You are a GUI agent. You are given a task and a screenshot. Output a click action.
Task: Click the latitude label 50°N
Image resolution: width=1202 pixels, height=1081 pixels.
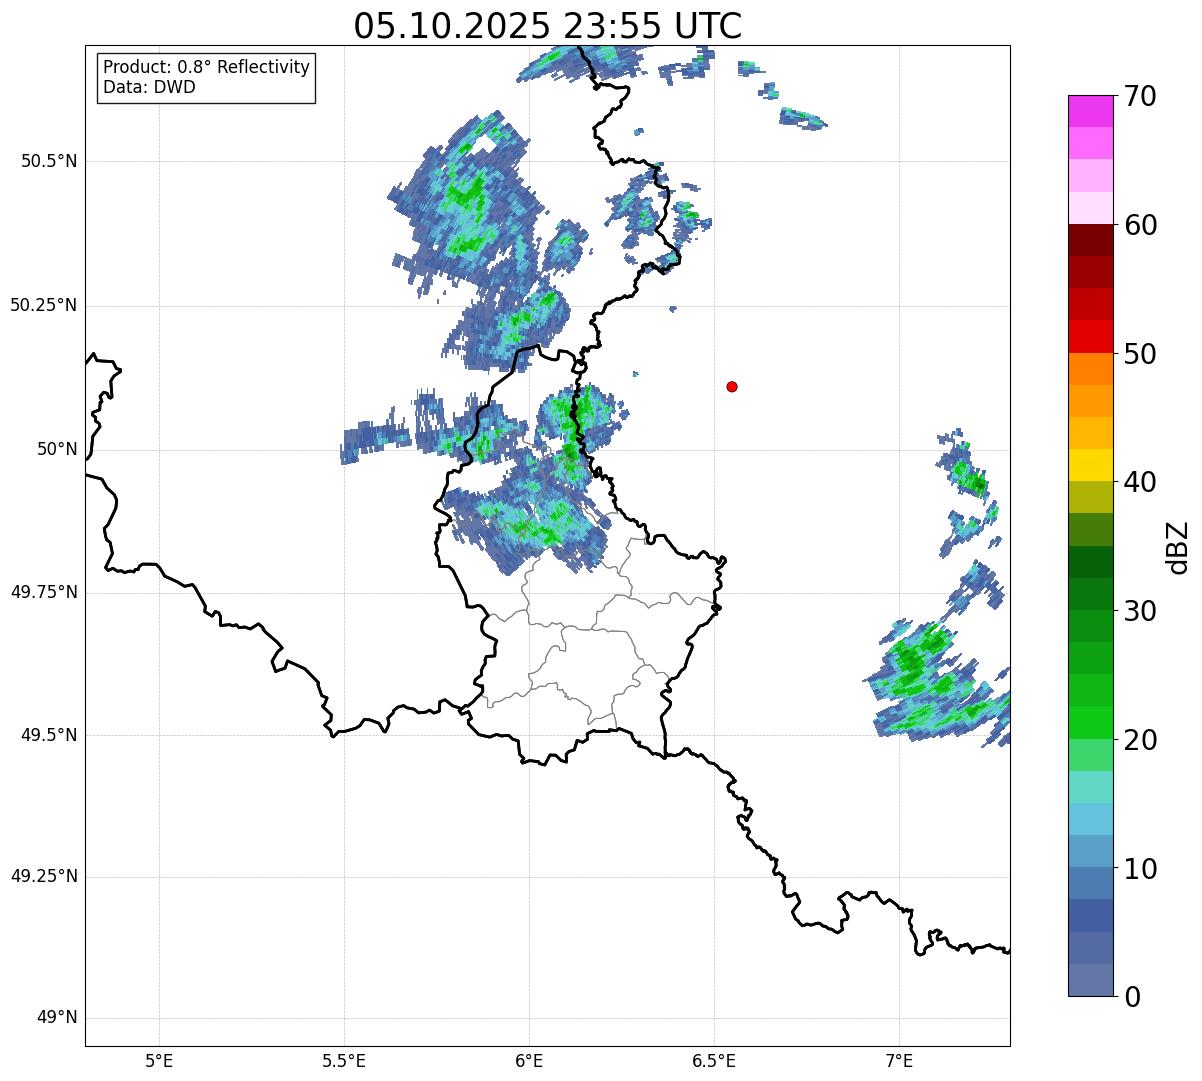(x=57, y=449)
